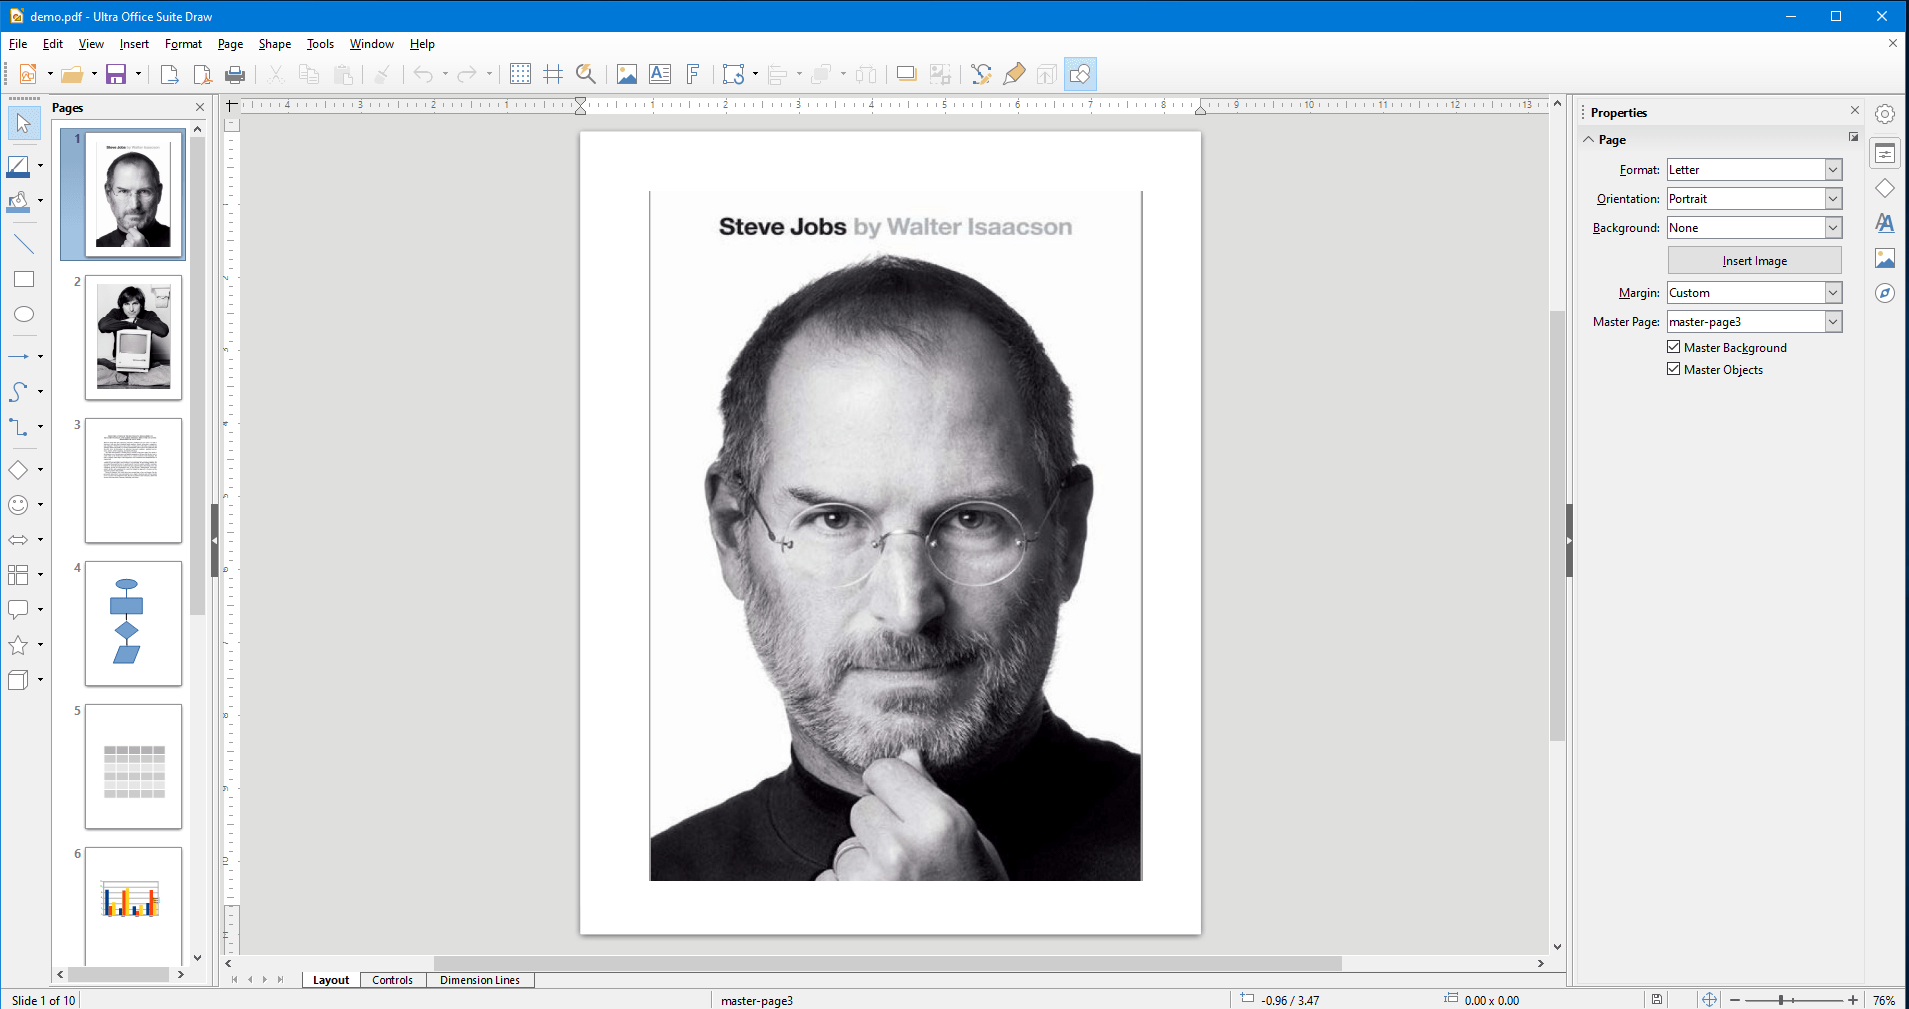Click the Insert Image toolbar icon
The height and width of the screenshot is (1009, 1909).
[627, 74]
